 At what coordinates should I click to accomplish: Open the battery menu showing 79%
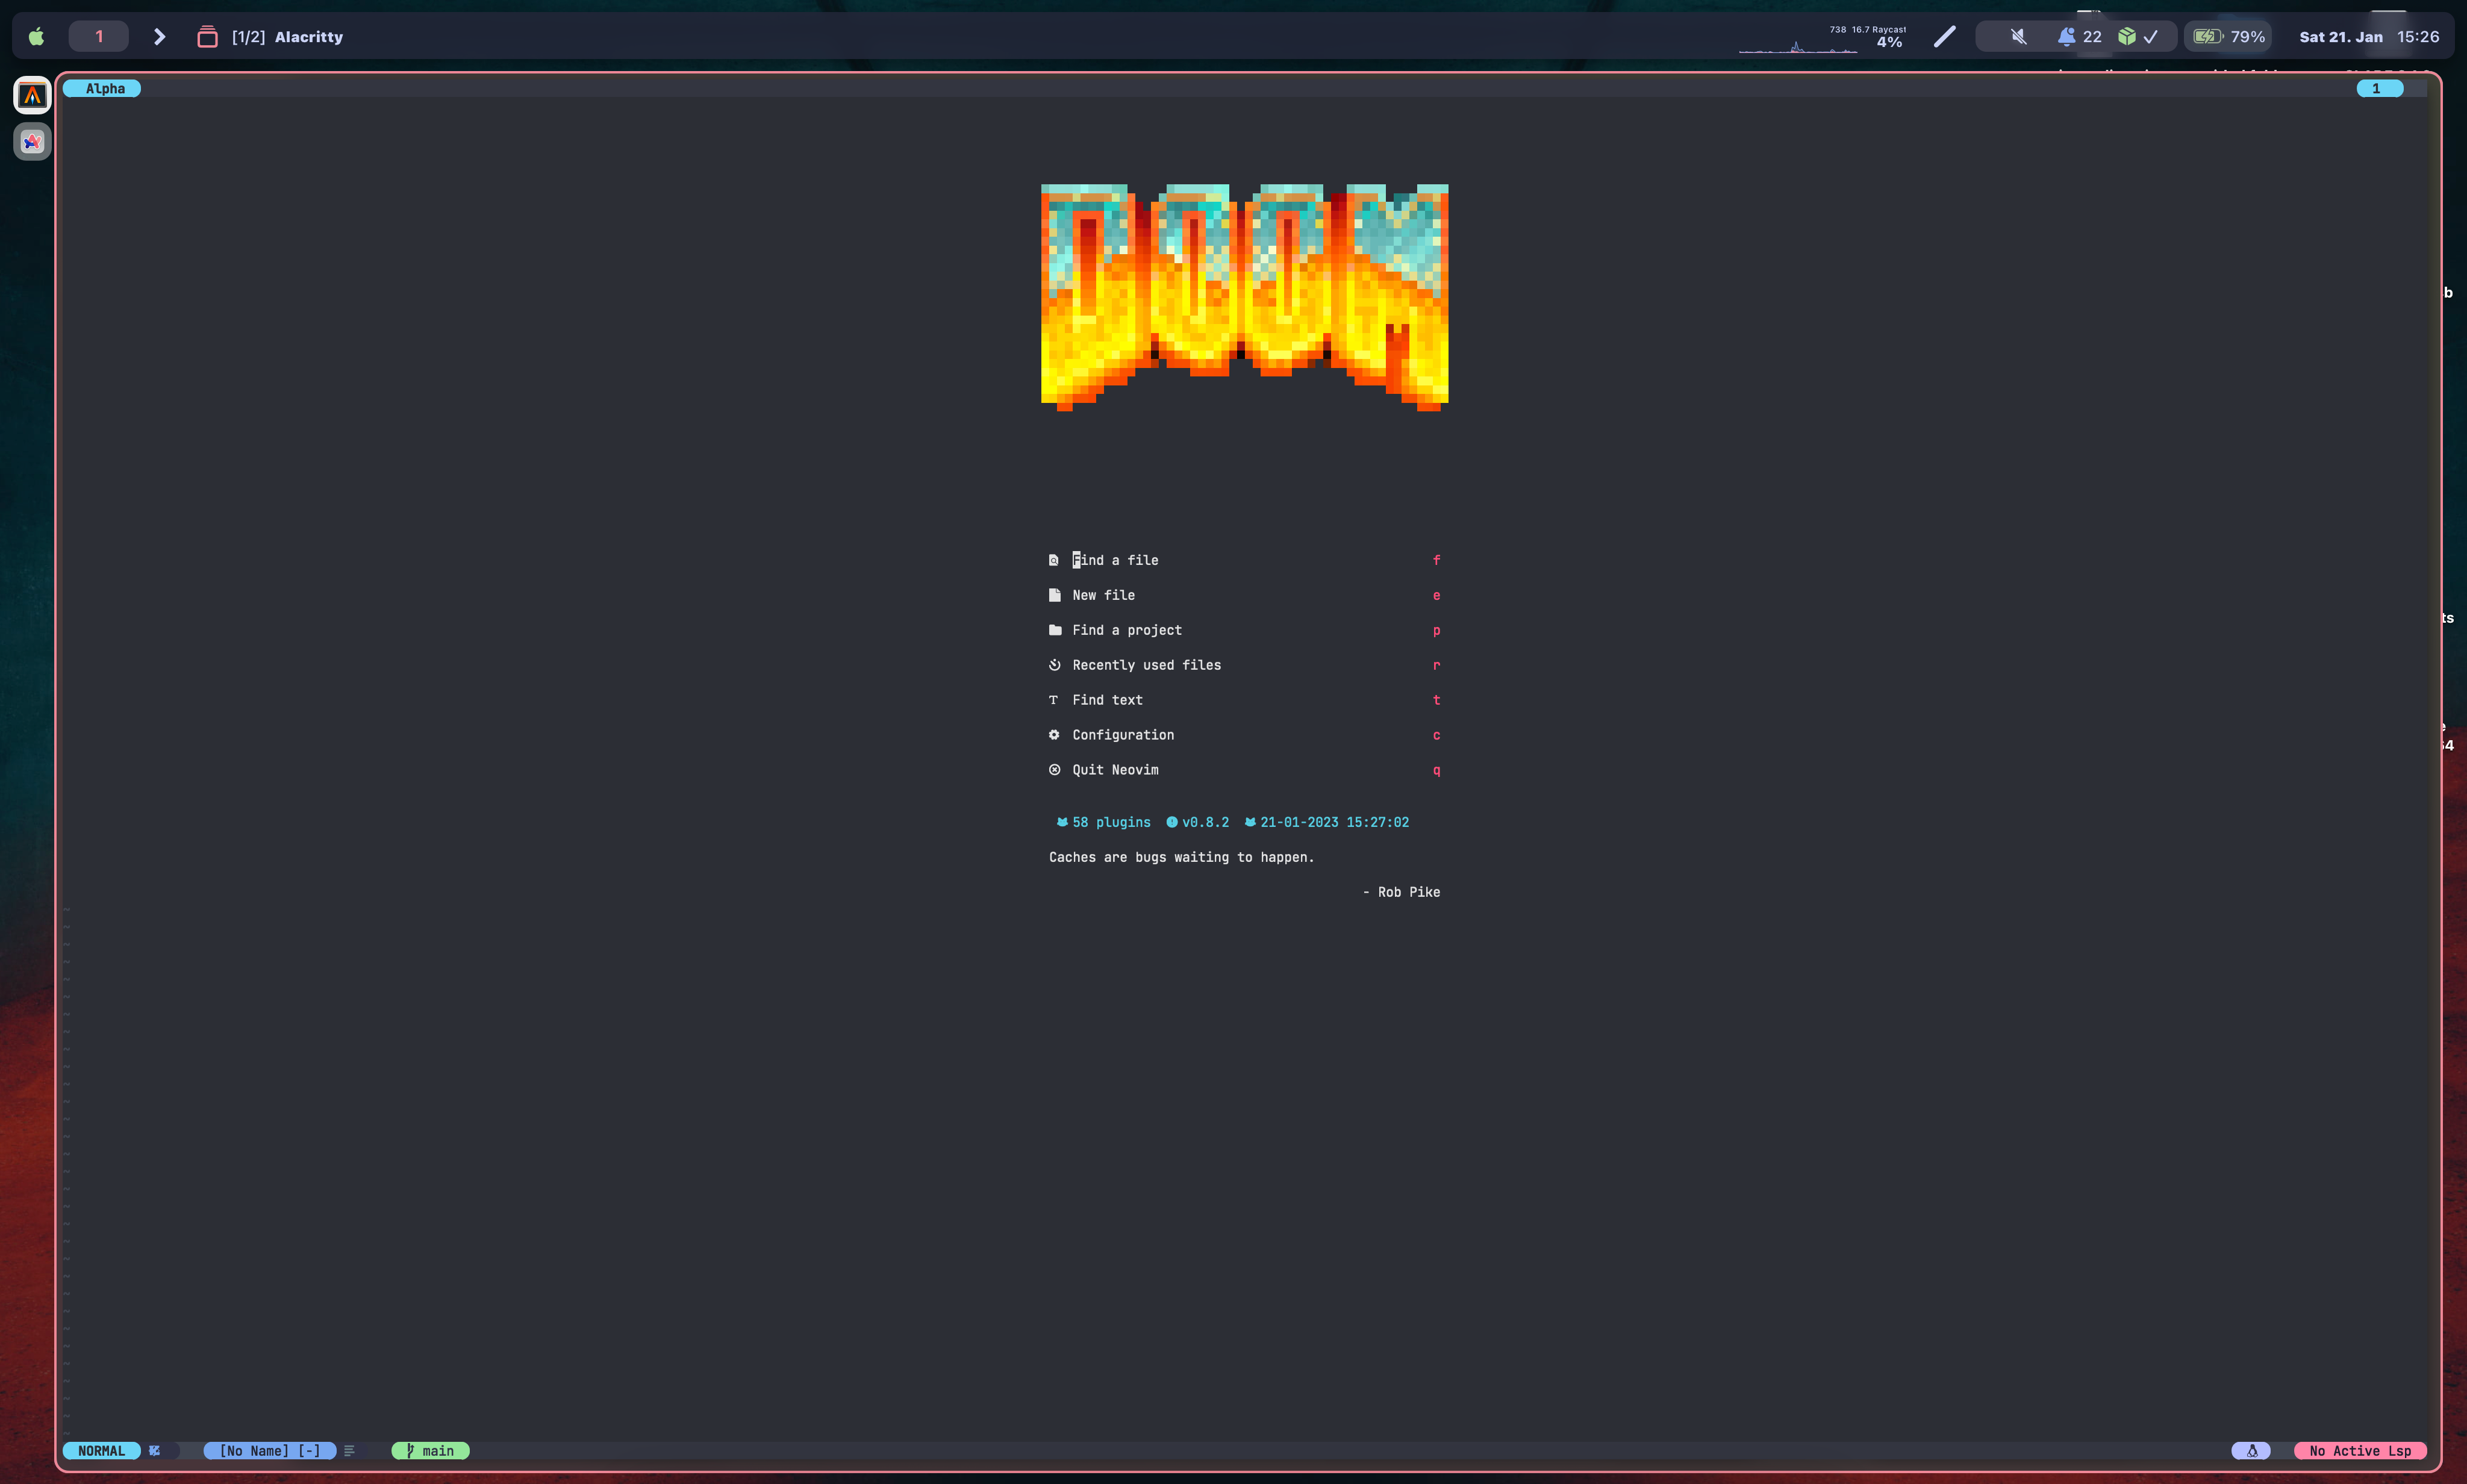click(x=2230, y=36)
